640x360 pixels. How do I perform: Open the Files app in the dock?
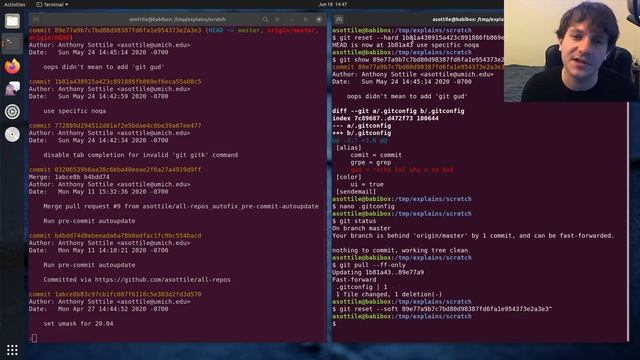point(12,21)
